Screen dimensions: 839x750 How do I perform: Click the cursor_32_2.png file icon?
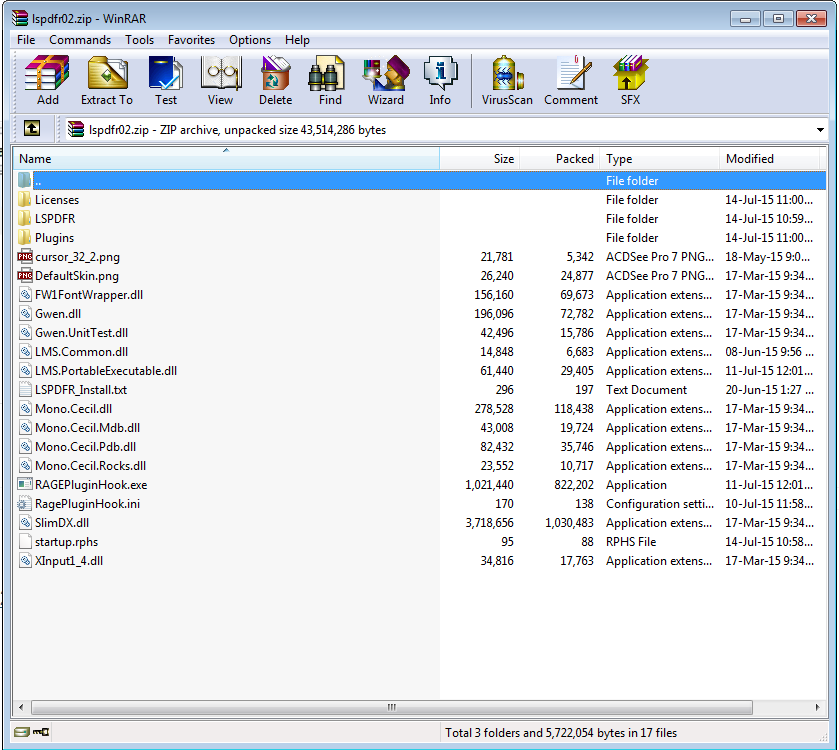pyautogui.click(x=25, y=257)
